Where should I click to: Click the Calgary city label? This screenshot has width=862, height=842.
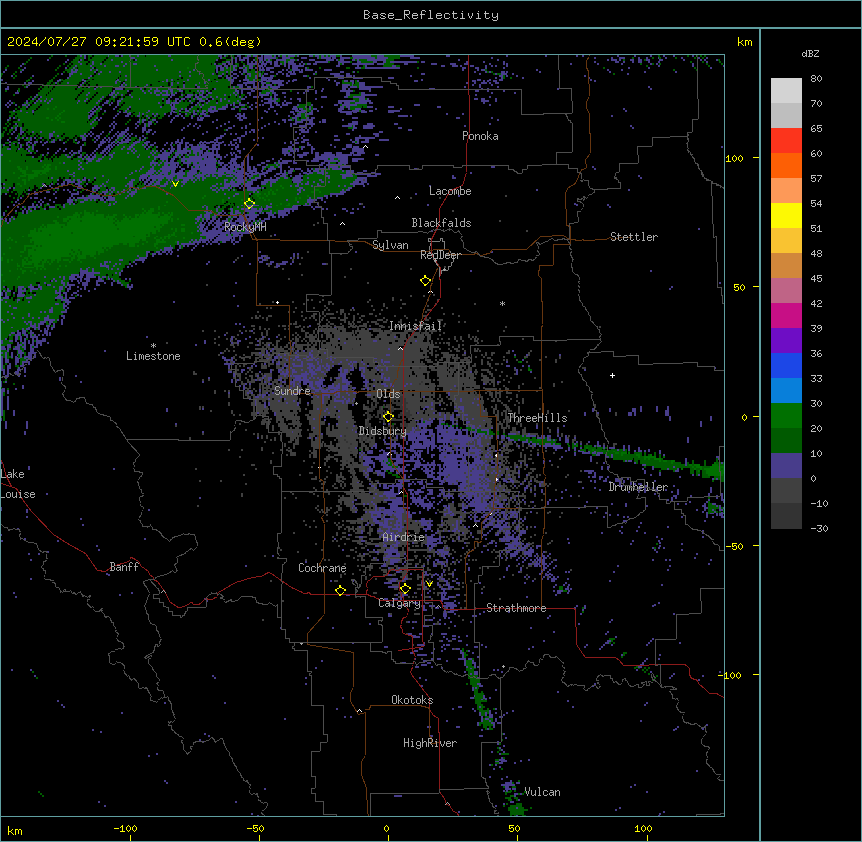pos(399,603)
